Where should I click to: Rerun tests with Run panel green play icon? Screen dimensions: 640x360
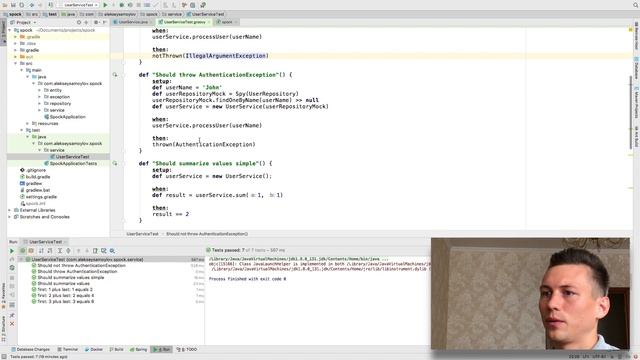(12, 251)
